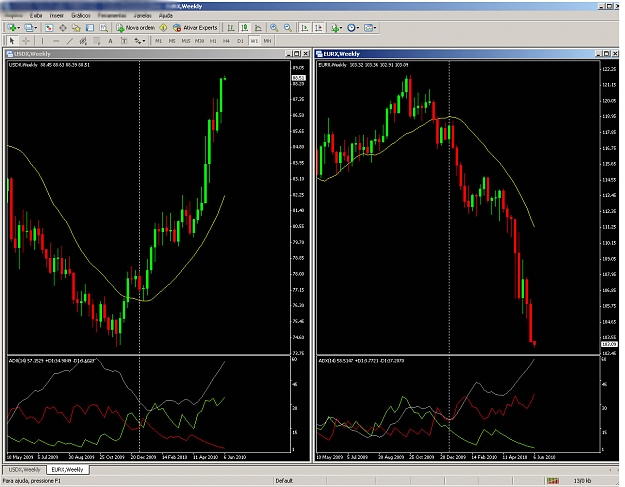Switch to candlestick chart display
This screenshot has height=487, width=625.
coord(244,27)
